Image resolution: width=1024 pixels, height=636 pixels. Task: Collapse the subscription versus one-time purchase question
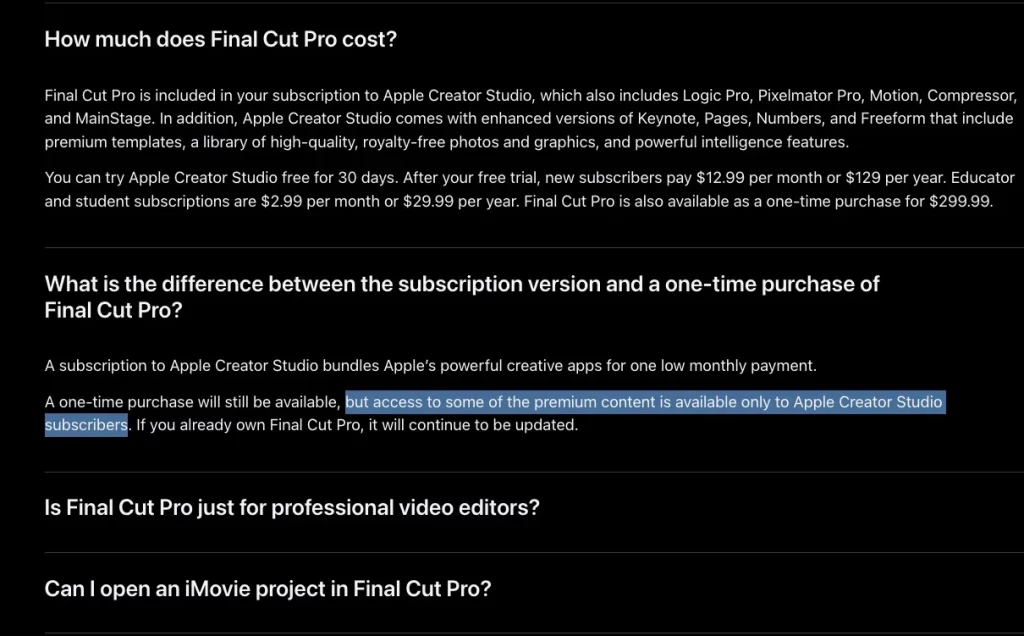pyautogui.click(x=461, y=296)
